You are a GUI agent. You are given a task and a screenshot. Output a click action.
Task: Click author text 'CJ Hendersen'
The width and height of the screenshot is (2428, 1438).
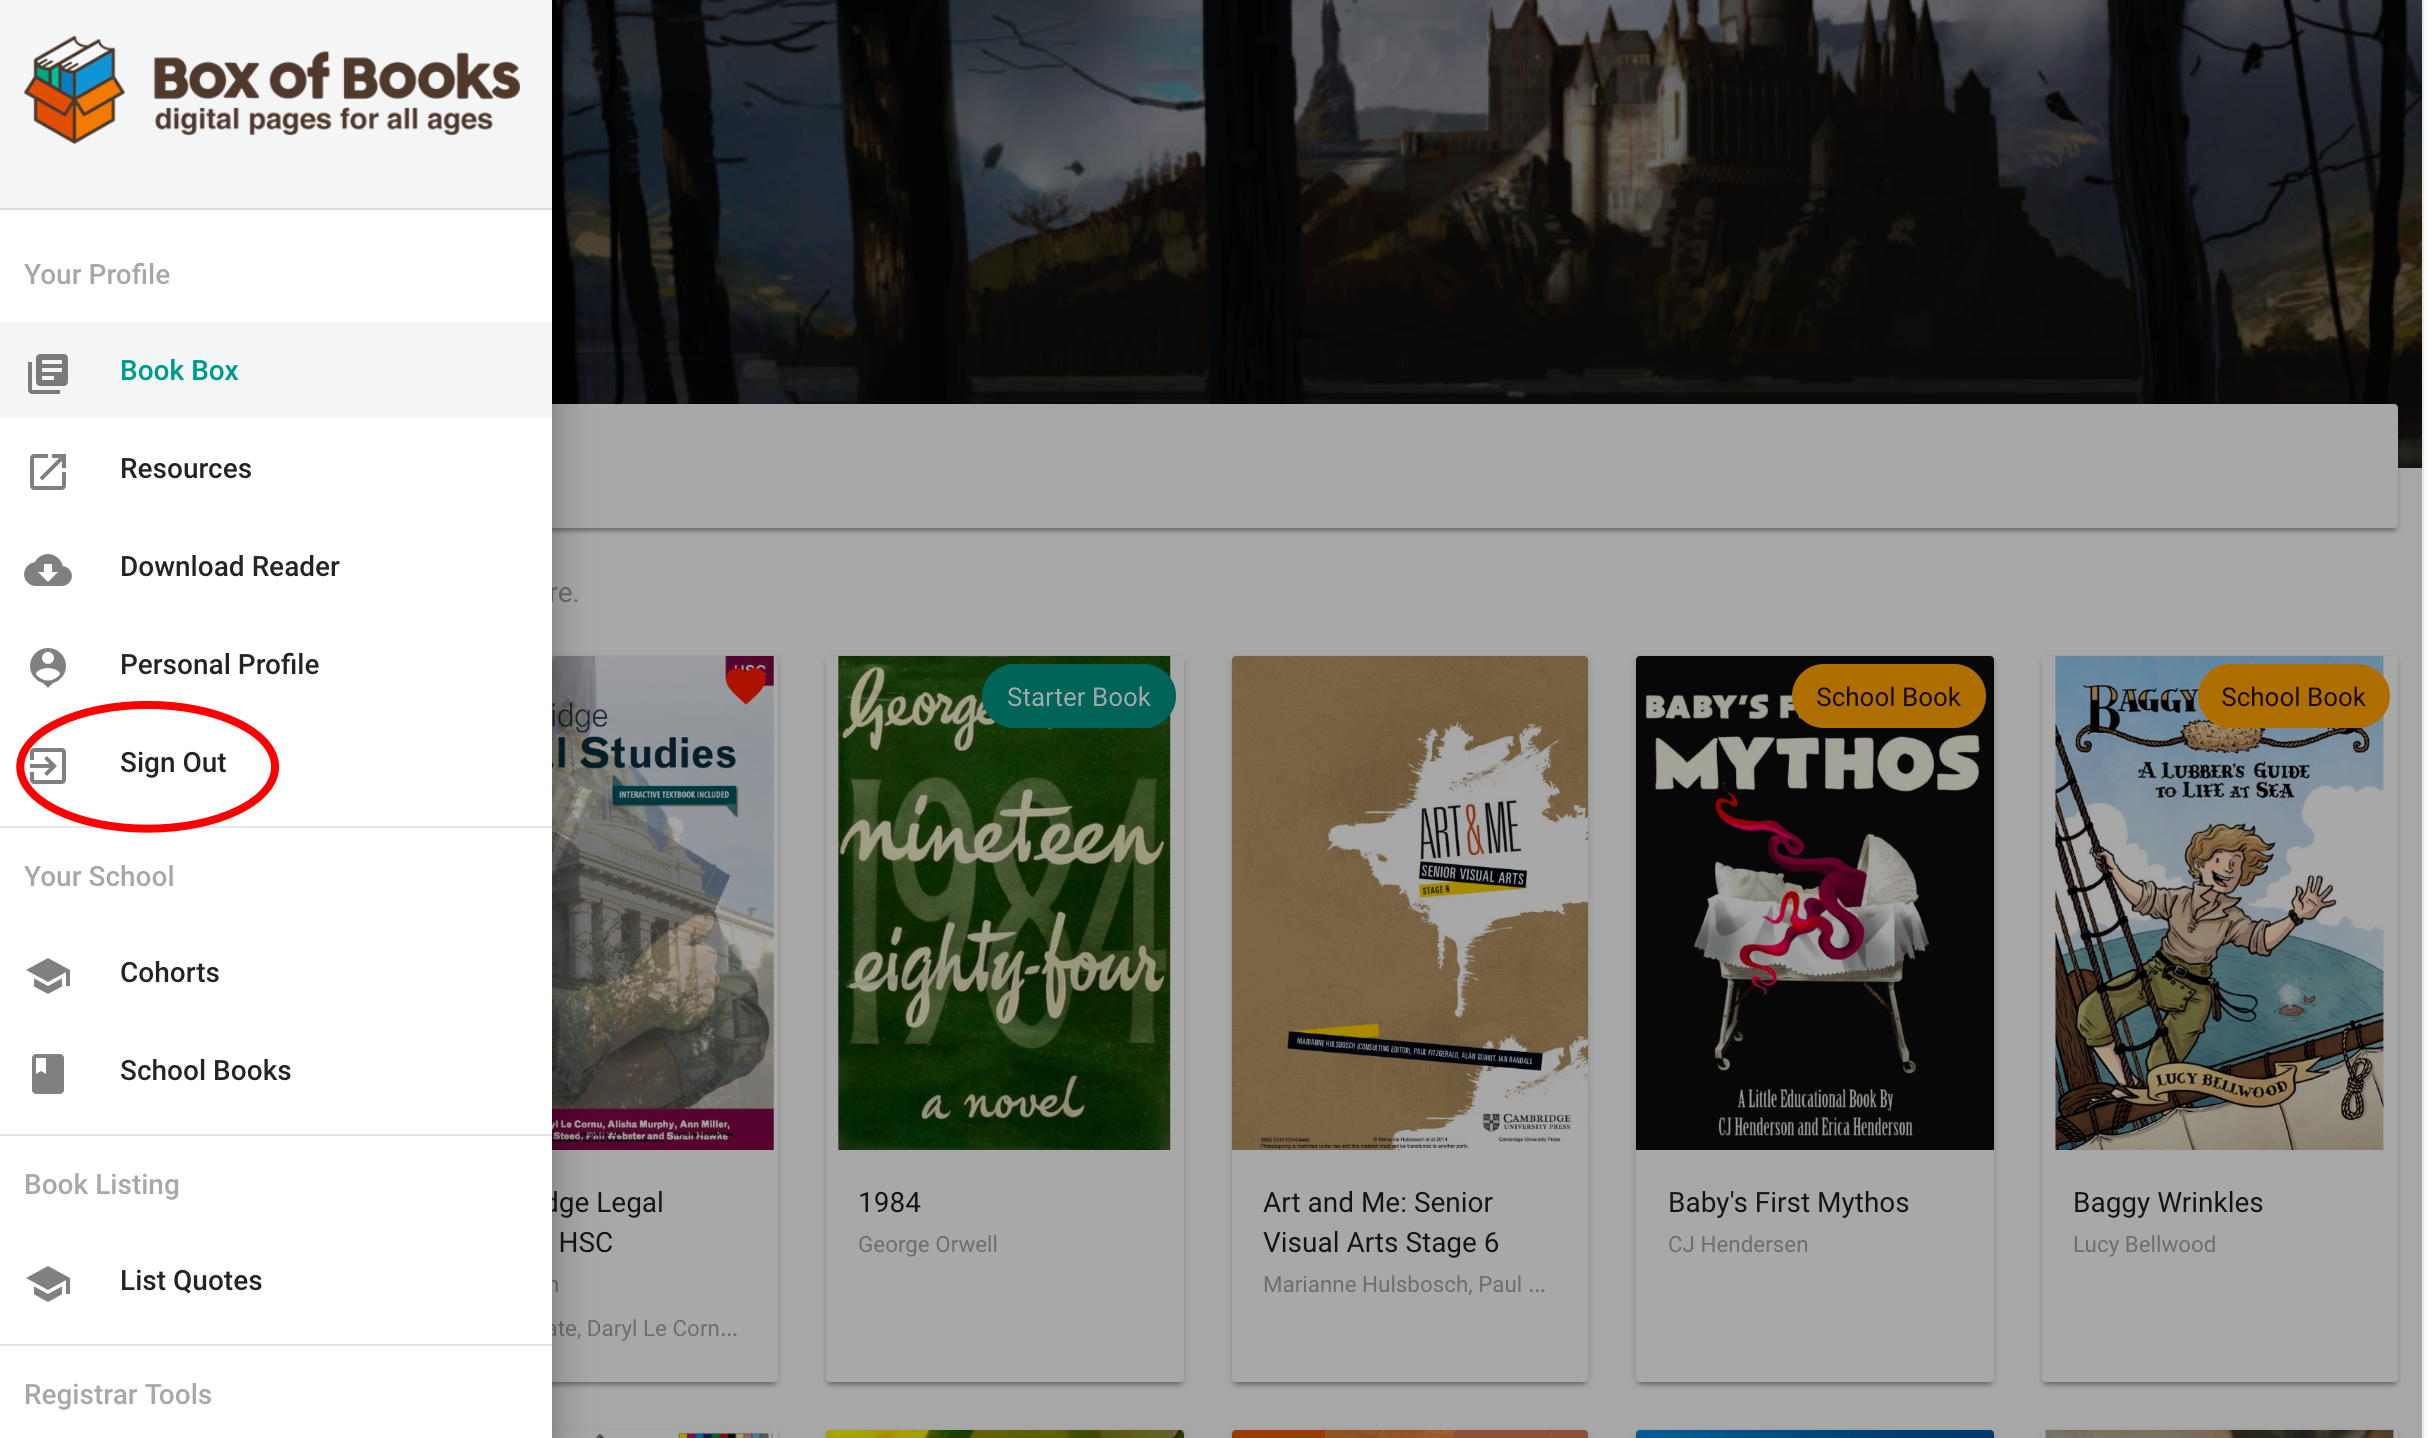point(1738,1244)
